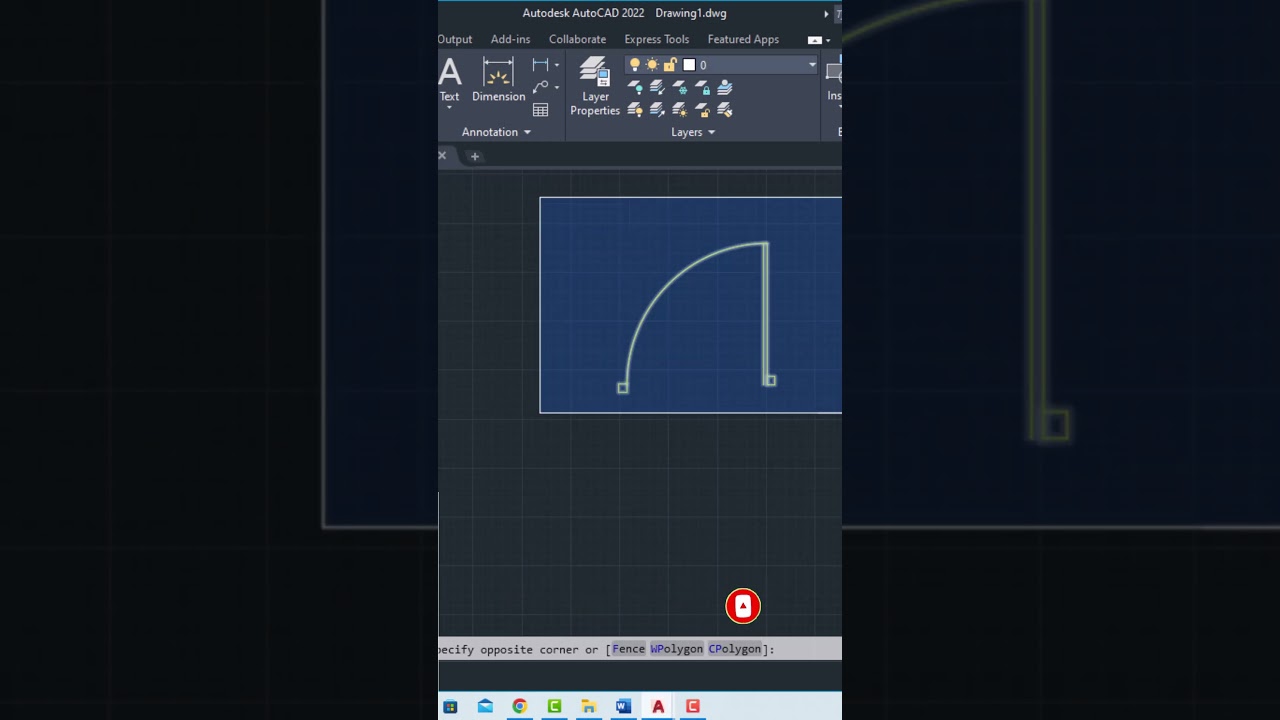Click the layer Off icon
This screenshot has height=720, width=1280.
pos(634,88)
